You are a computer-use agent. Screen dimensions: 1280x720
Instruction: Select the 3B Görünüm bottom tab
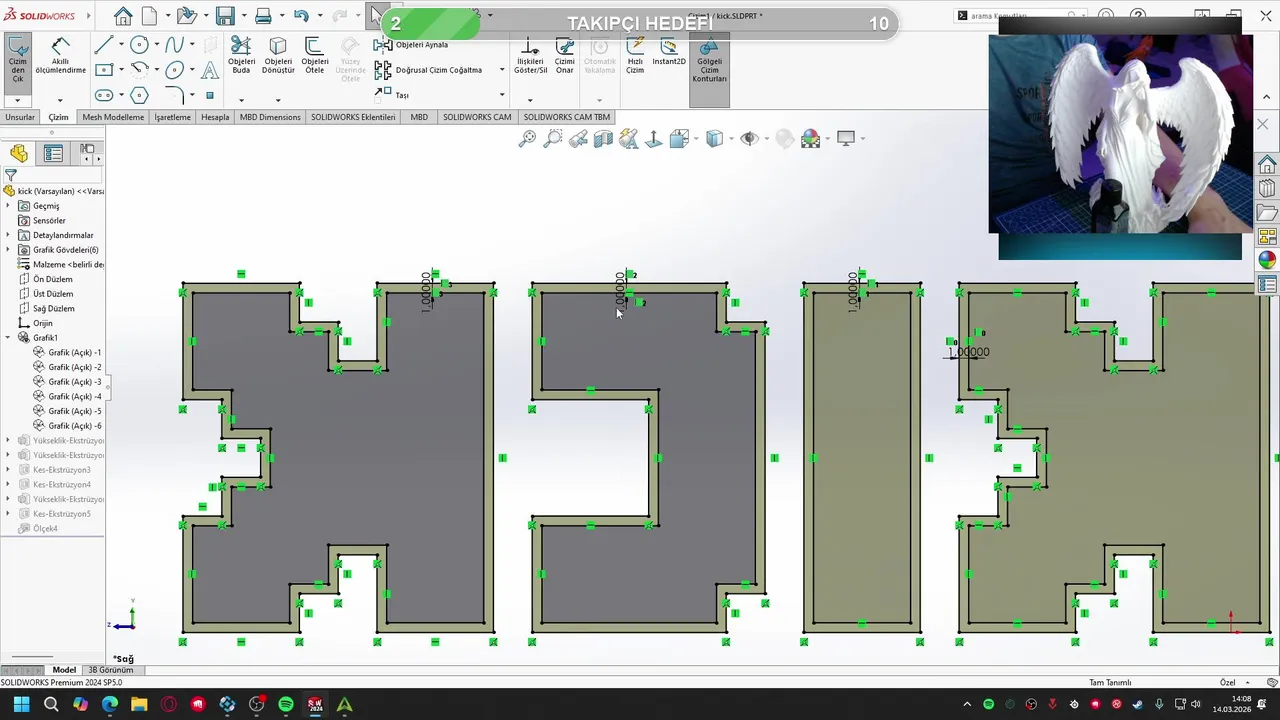(110, 670)
